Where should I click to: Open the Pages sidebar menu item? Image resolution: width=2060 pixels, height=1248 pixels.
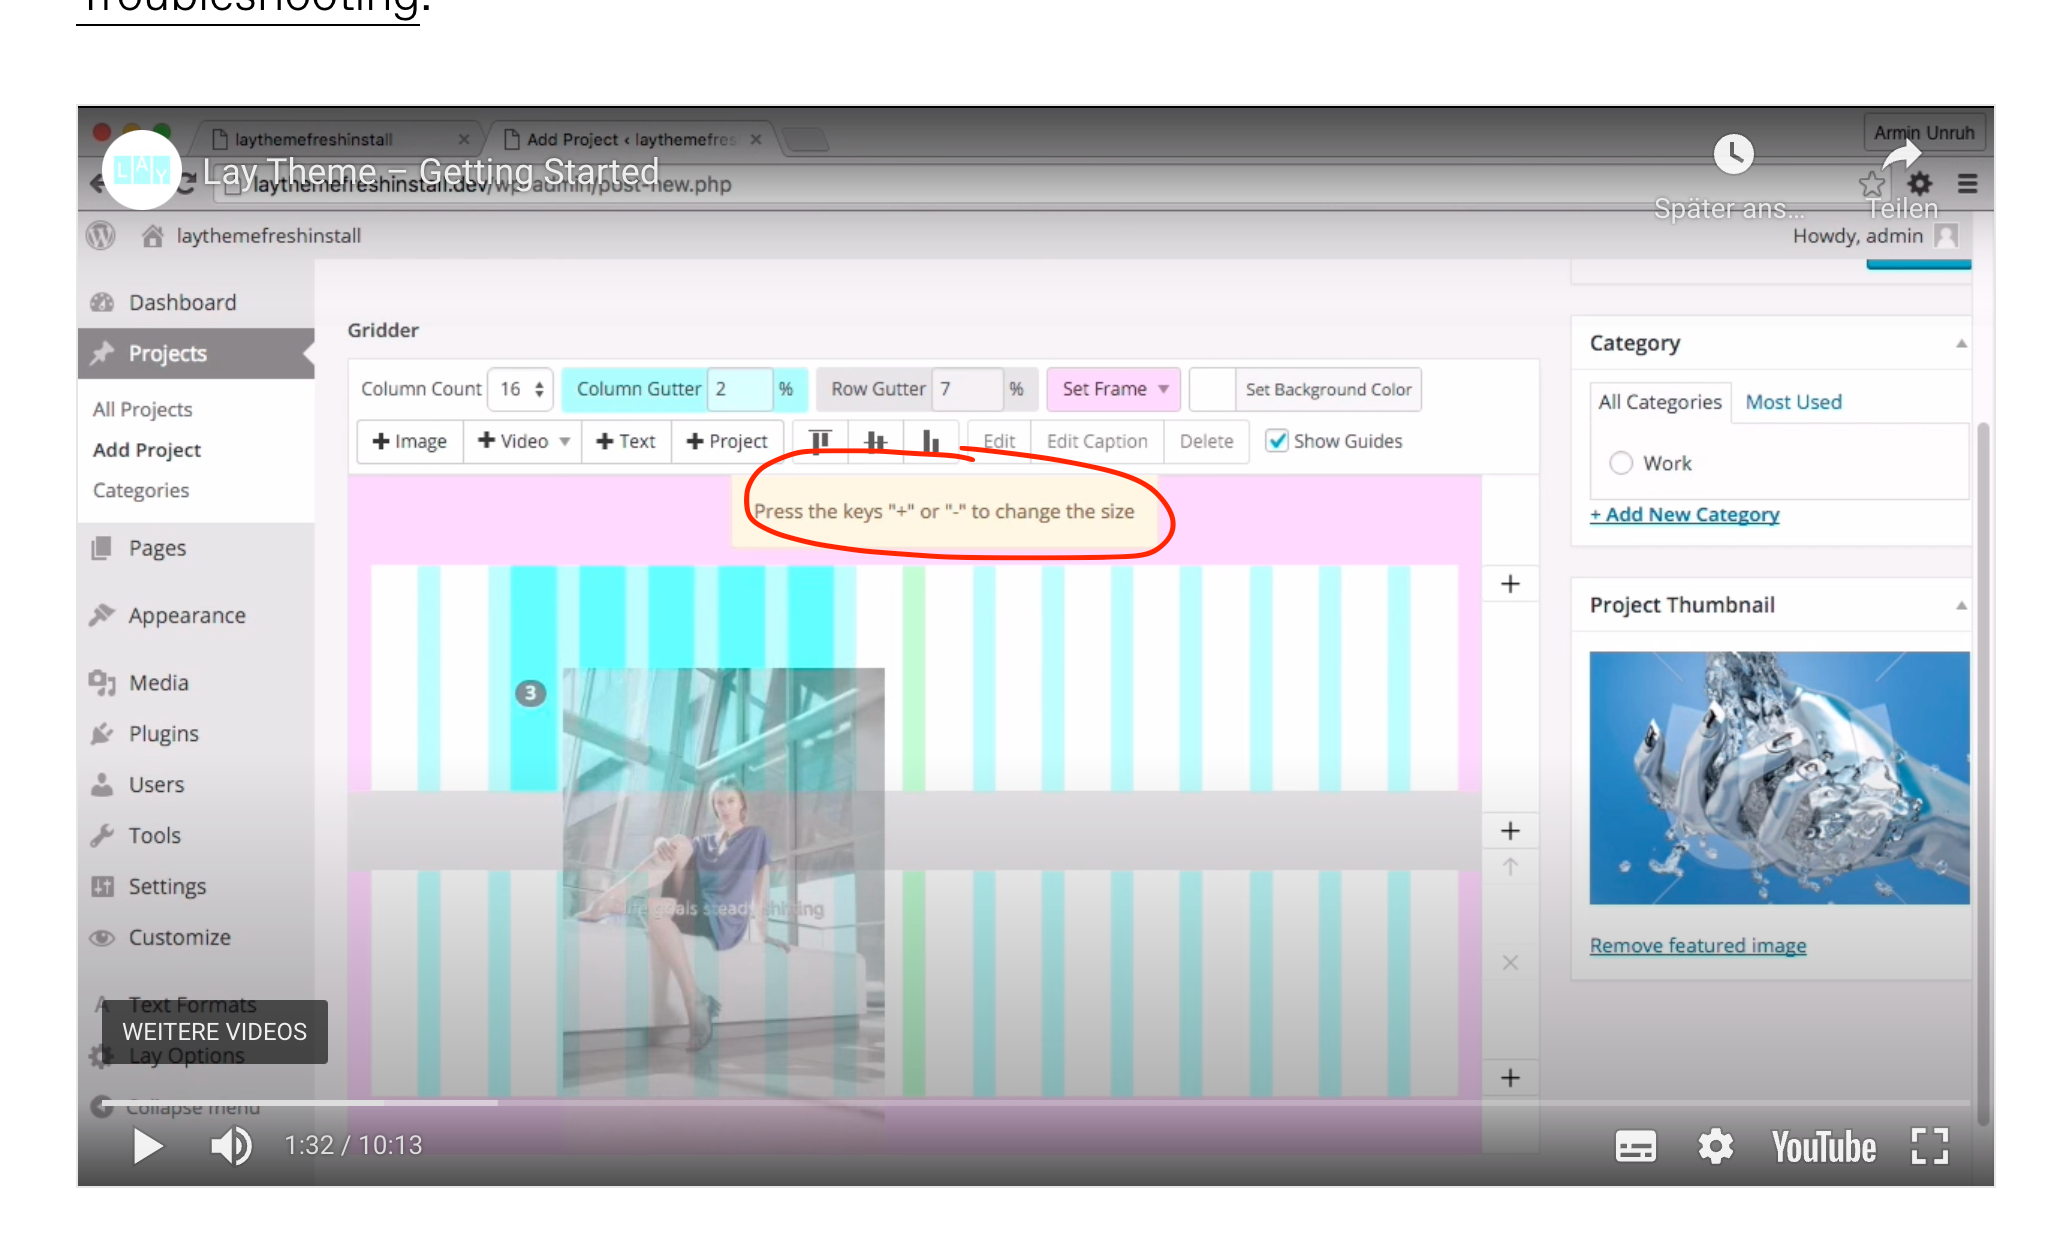157,548
